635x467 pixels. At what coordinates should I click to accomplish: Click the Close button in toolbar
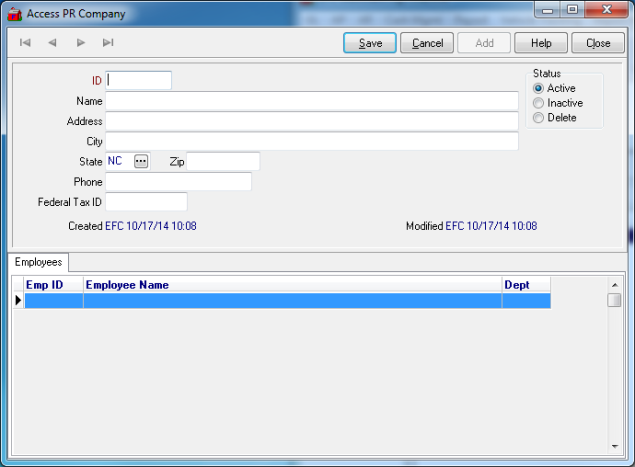[x=598, y=43]
